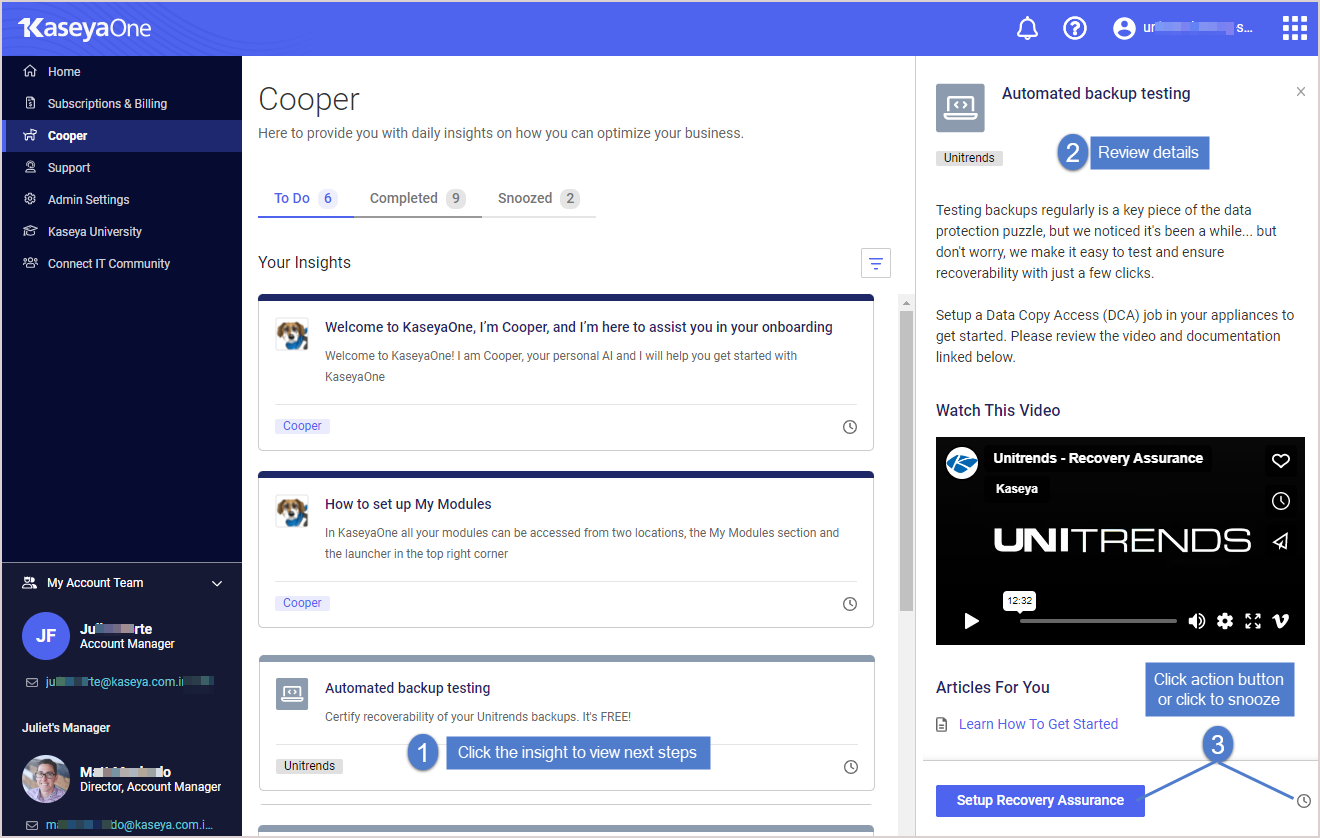
Task: Open the user account avatar menu
Action: point(1125,28)
